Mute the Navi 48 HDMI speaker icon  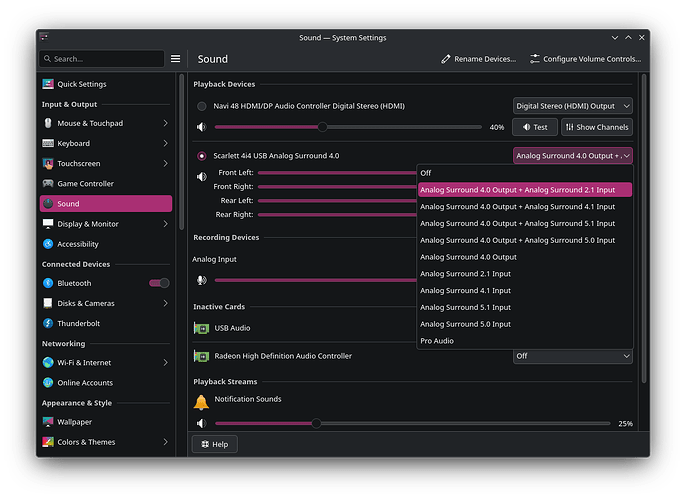pyautogui.click(x=201, y=127)
